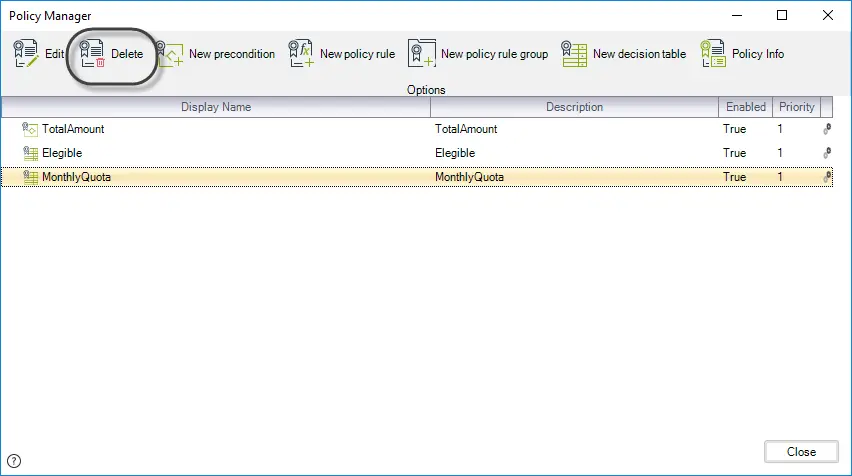Minimize the Policy Manager window

point(737,15)
